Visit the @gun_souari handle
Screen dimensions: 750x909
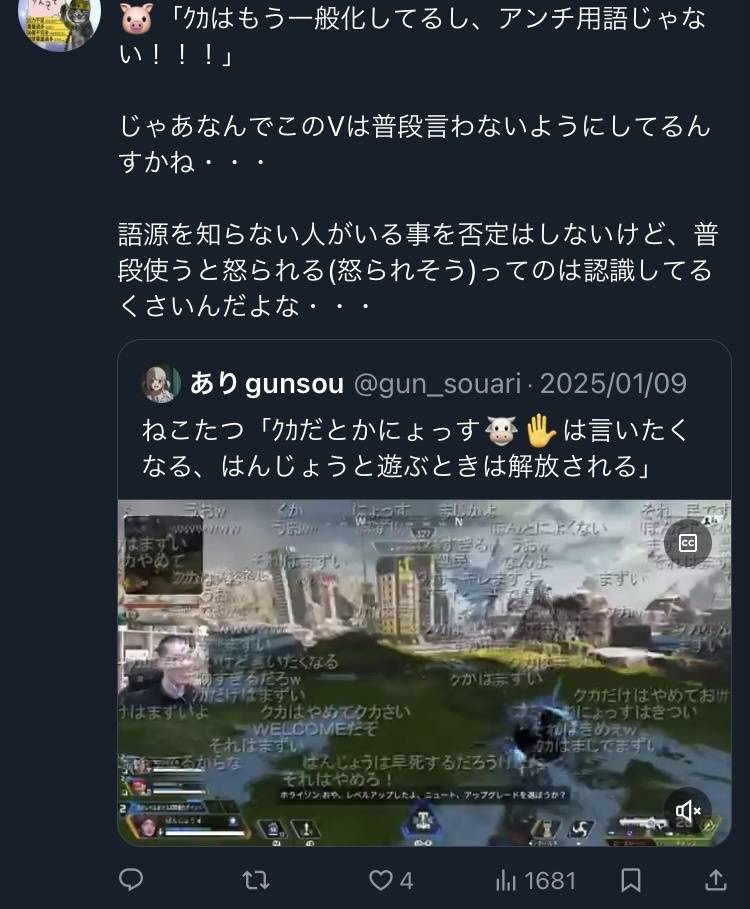(436, 384)
